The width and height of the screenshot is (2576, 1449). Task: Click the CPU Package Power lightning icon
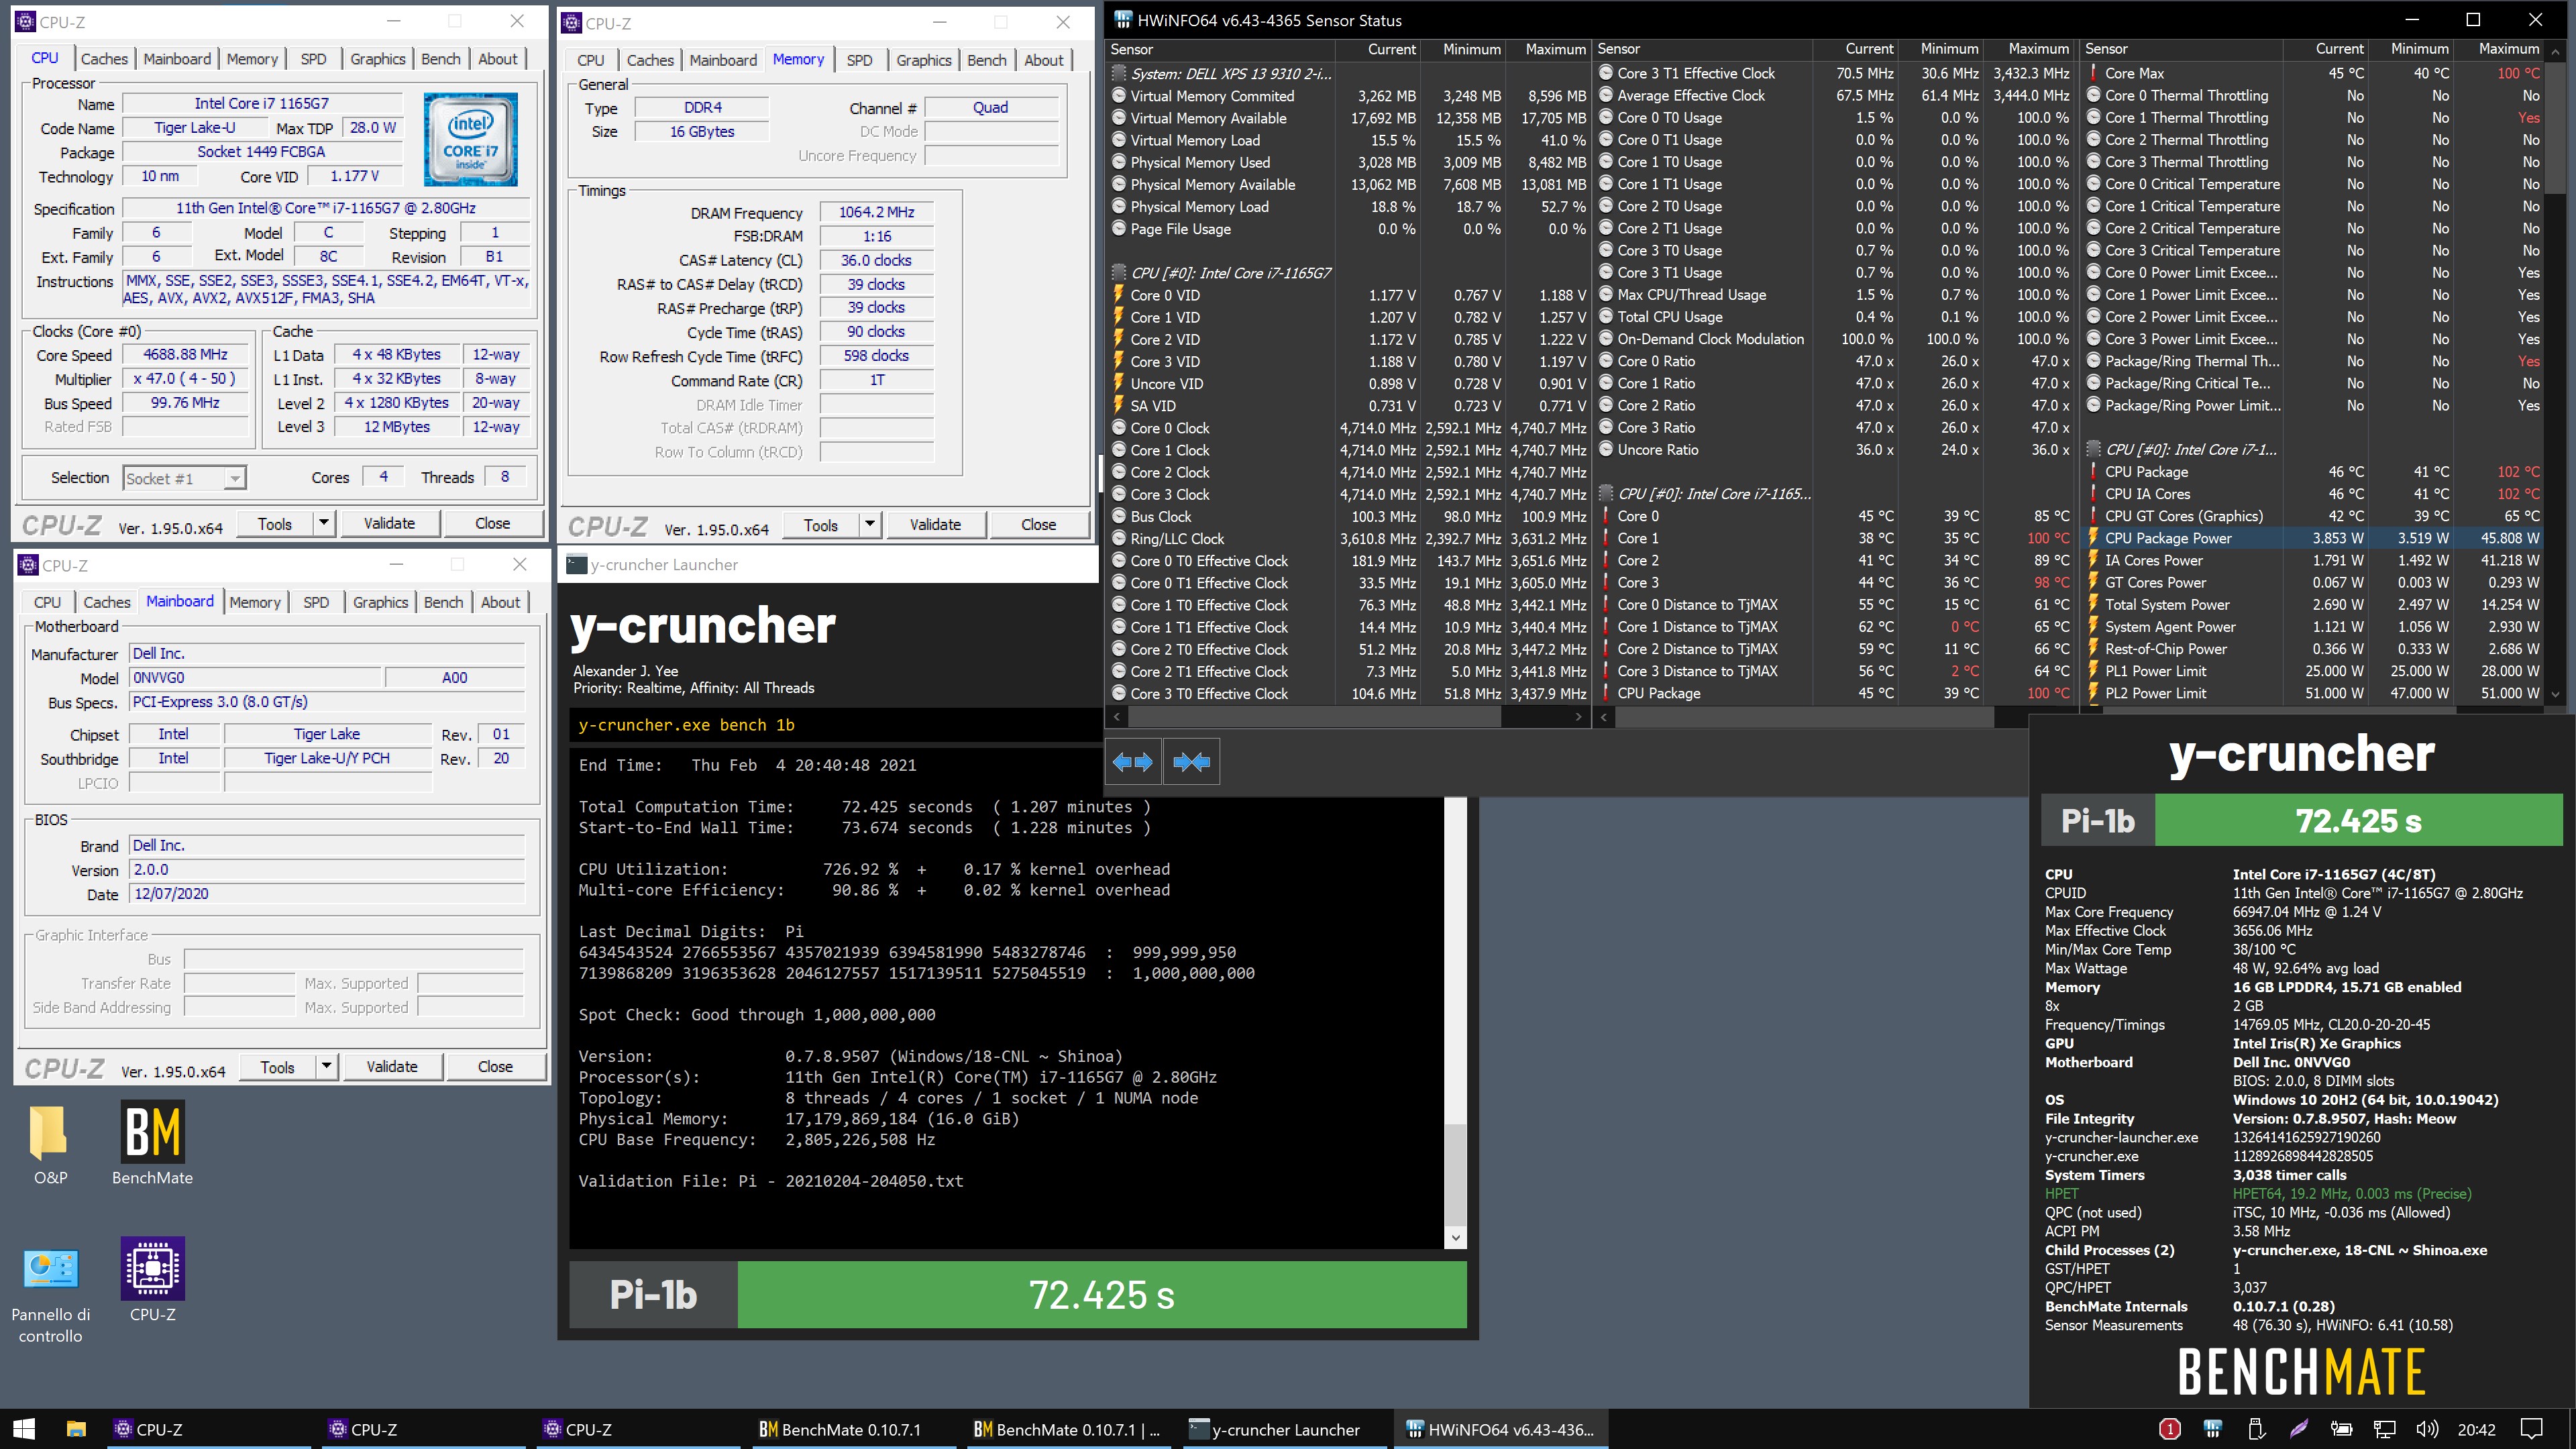tap(2093, 538)
